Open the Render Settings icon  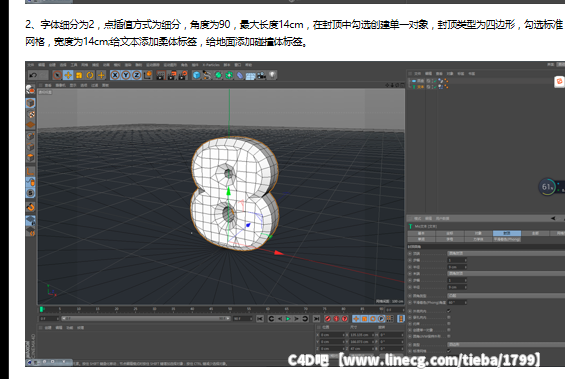point(182,75)
